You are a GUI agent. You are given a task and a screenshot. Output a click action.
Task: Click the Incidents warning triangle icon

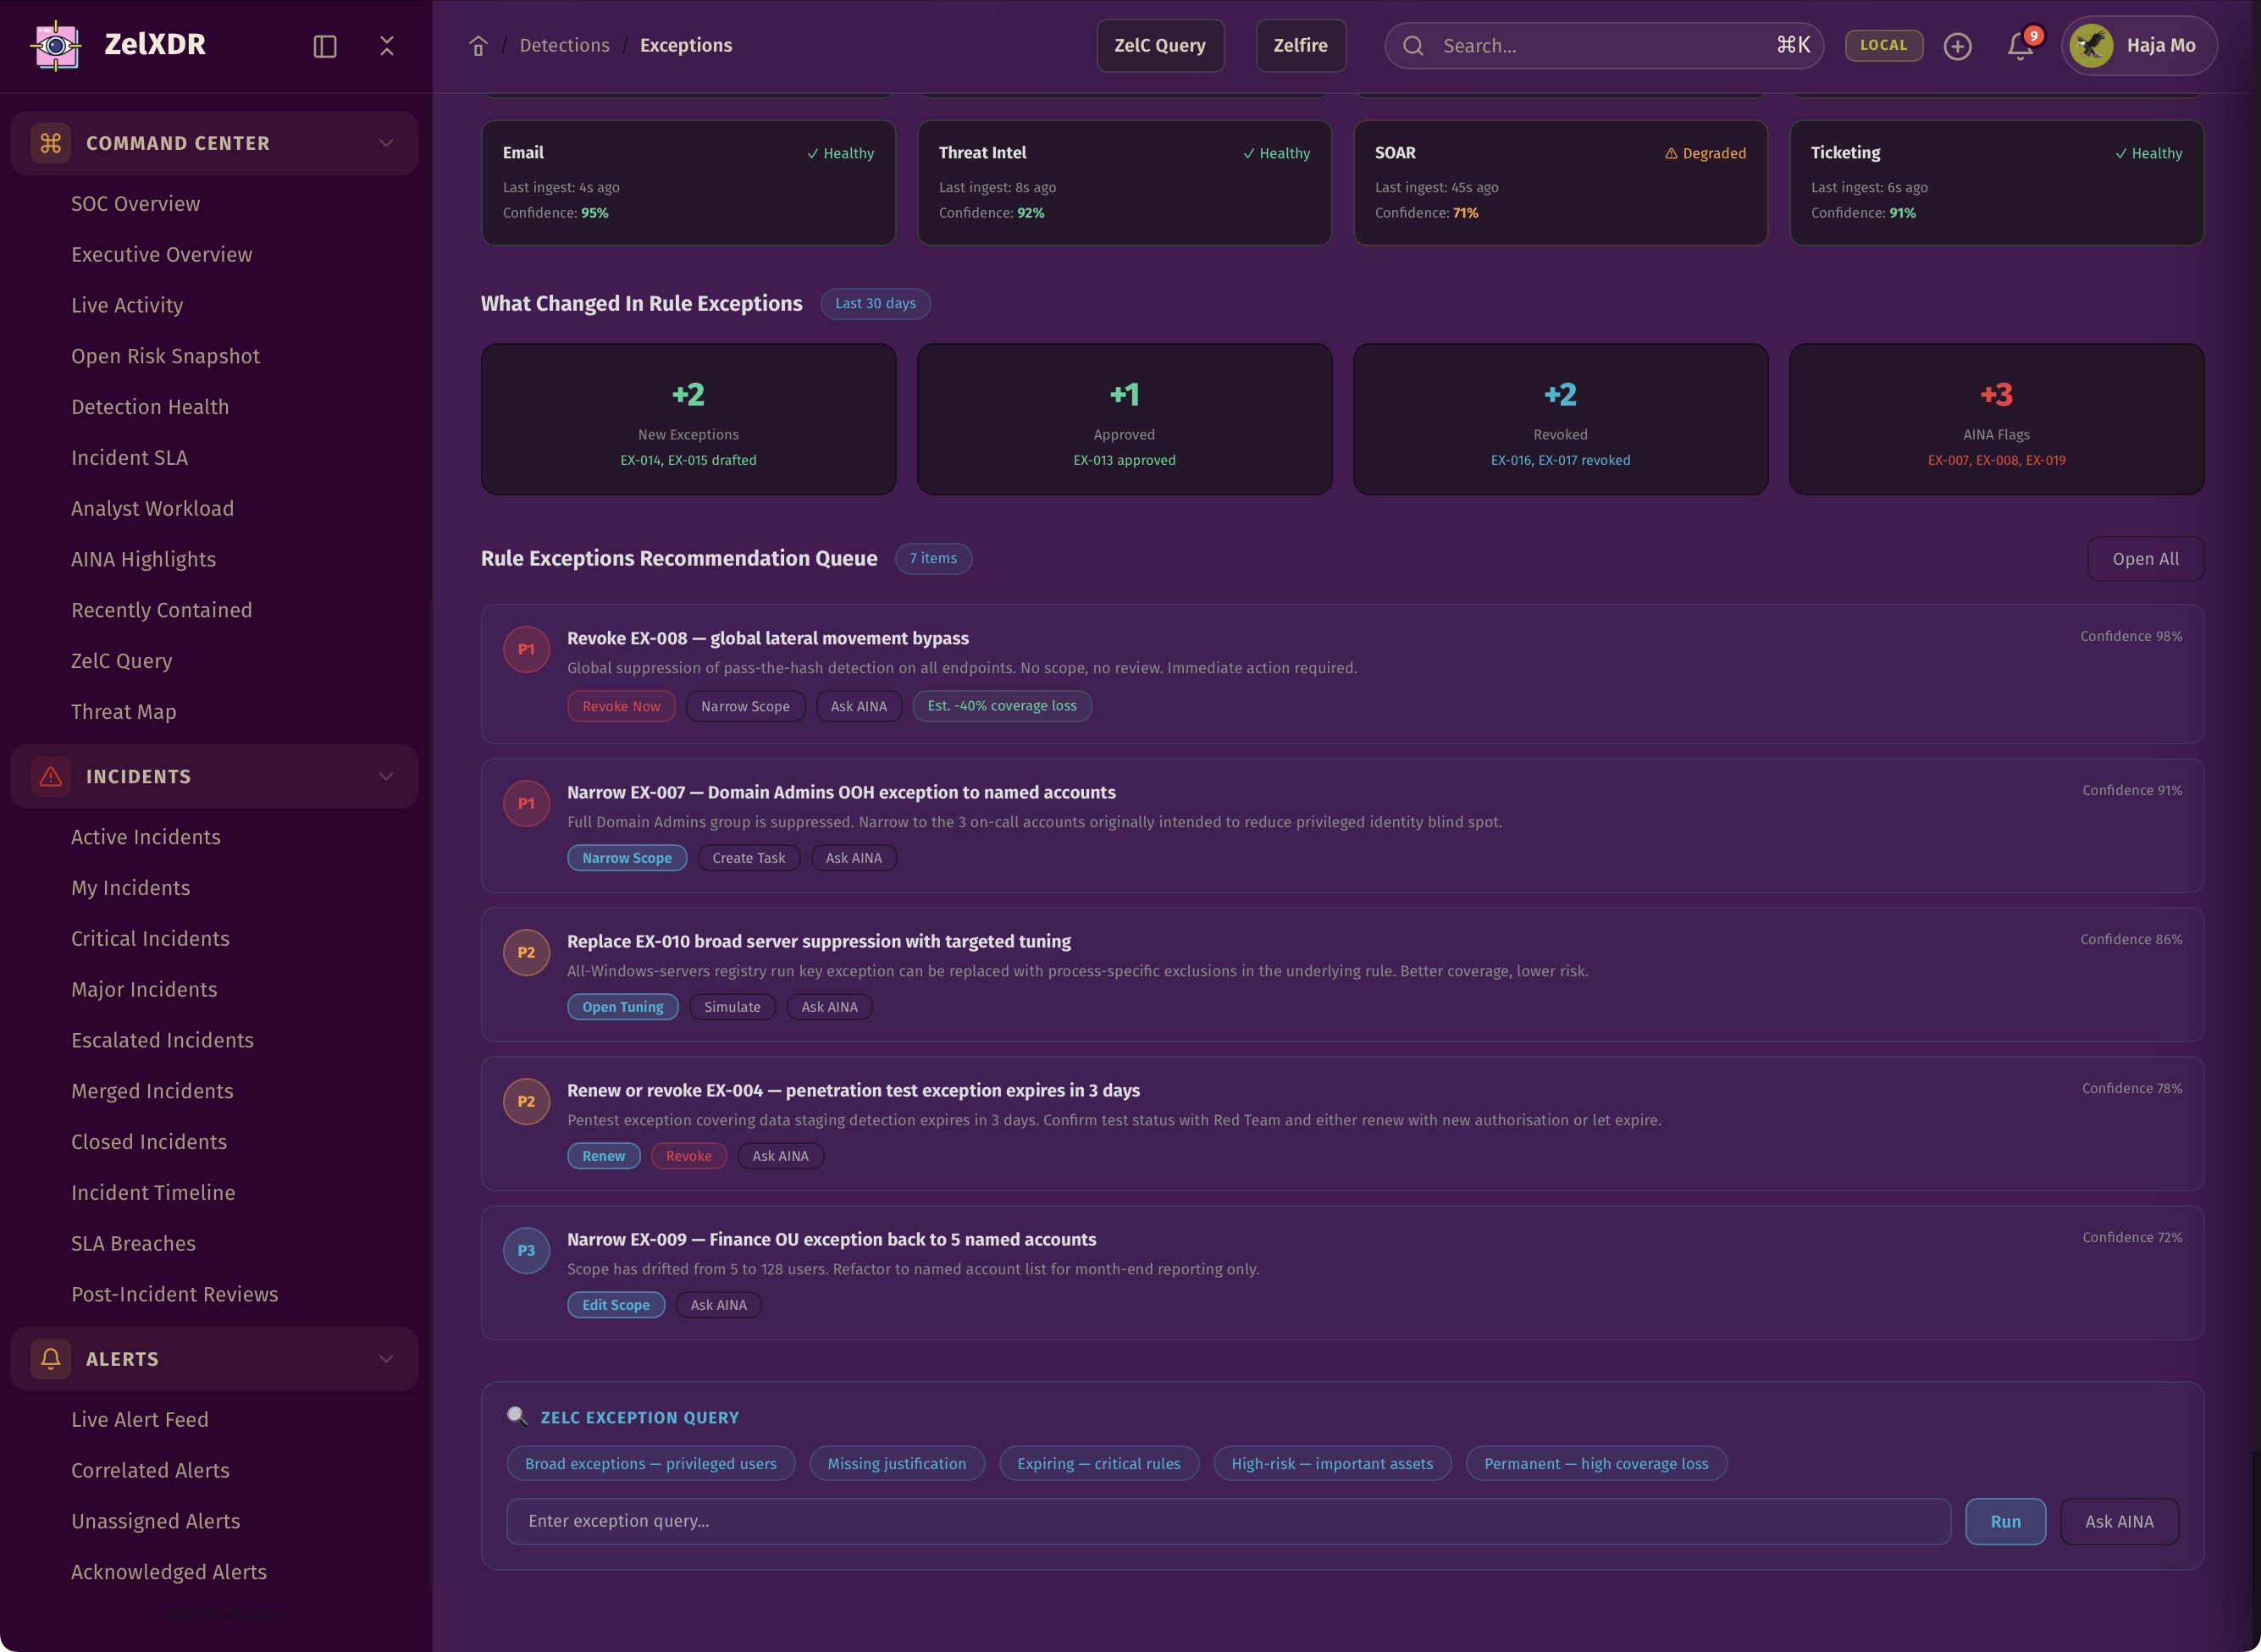coord(50,776)
